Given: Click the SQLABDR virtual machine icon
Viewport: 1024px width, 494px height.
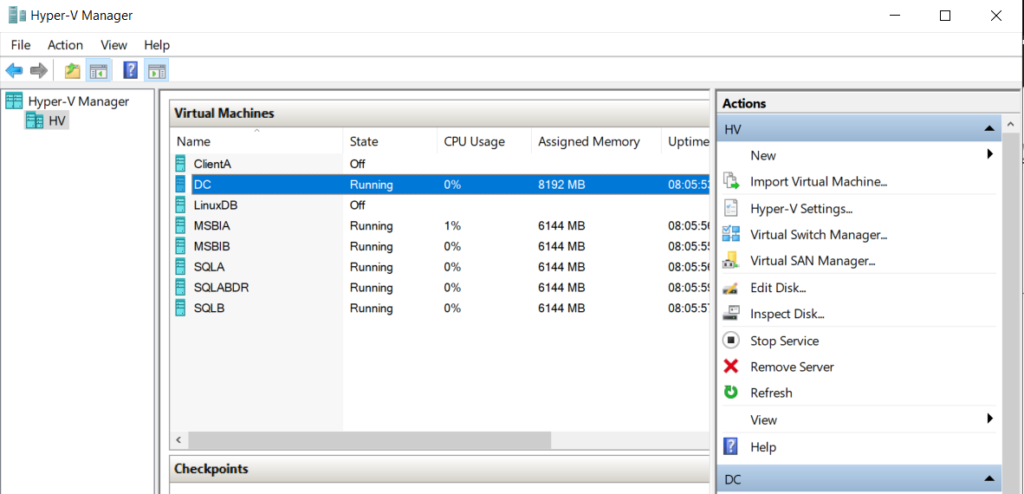Looking at the screenshot, I should pyautogui.click(x=180, y=288).
